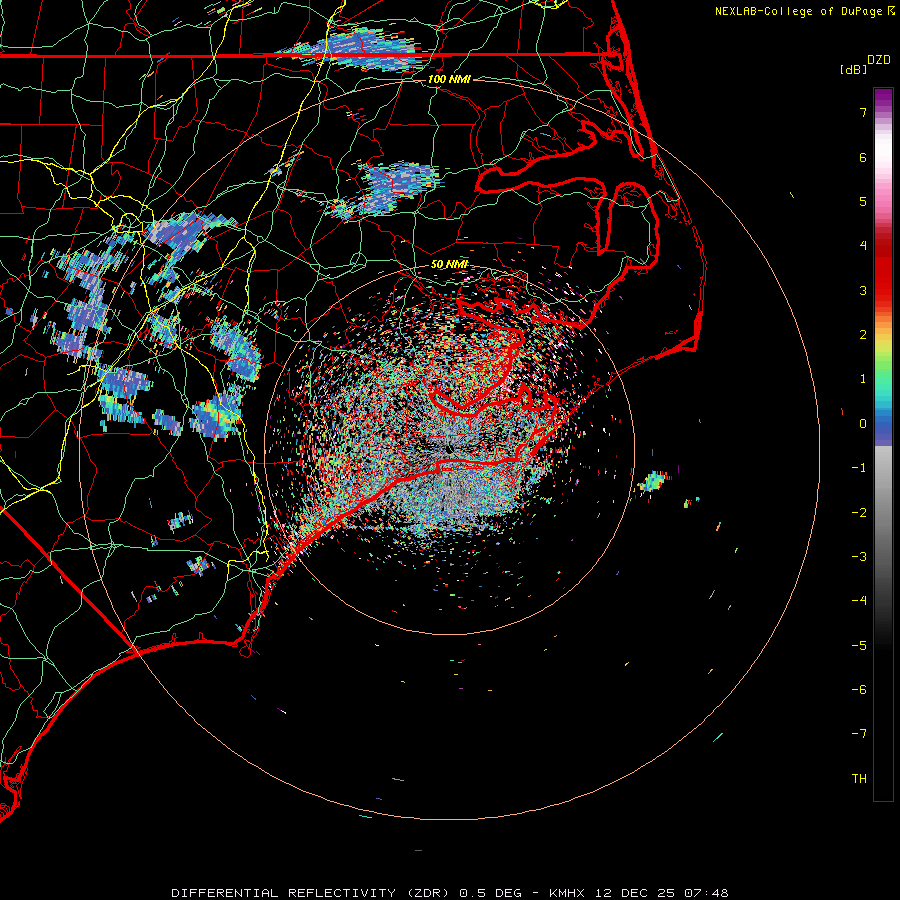Click the color scale value 6
Image resolution: width=900 pixels, height=900 pixels.
click(x=863, y=157)
